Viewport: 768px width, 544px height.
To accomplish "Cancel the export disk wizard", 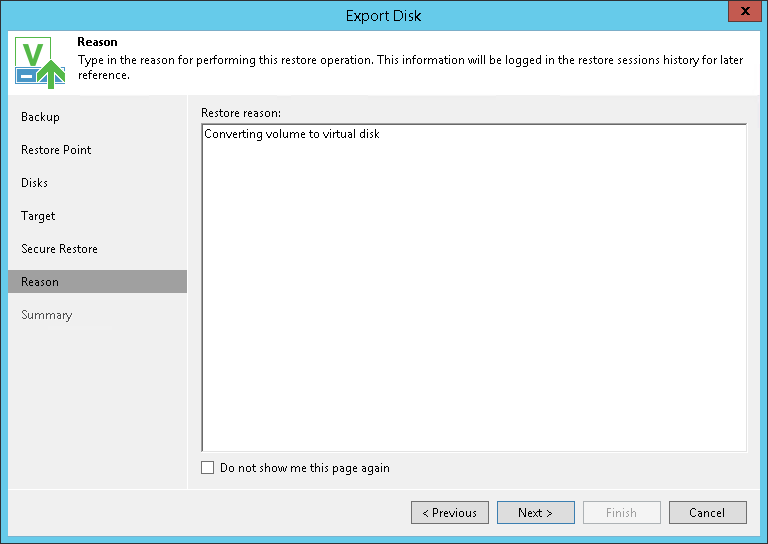I will click(x=707, y=513).
